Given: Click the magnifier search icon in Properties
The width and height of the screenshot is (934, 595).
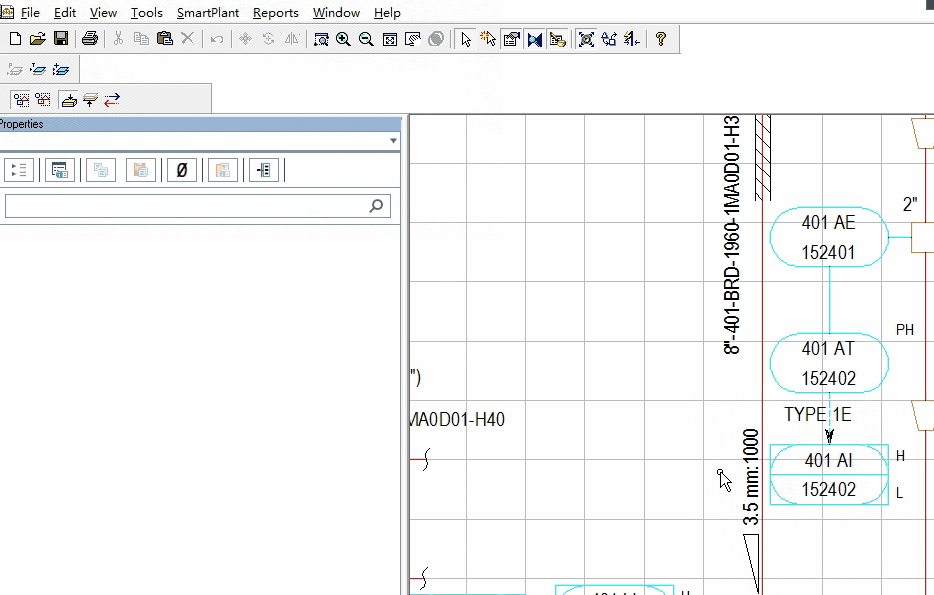Looking at the screenshot, I should pyautogui.click(x=376, y=206).
